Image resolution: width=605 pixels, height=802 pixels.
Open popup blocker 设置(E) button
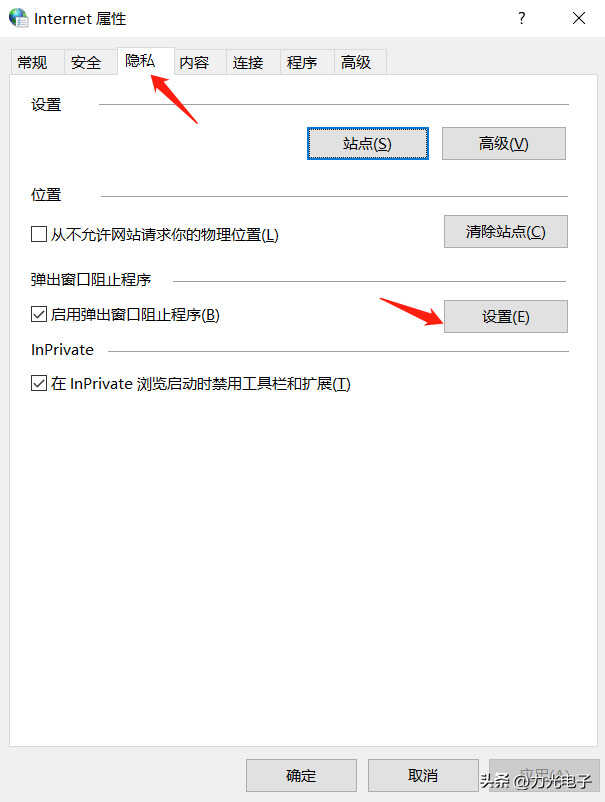(506, 317)
